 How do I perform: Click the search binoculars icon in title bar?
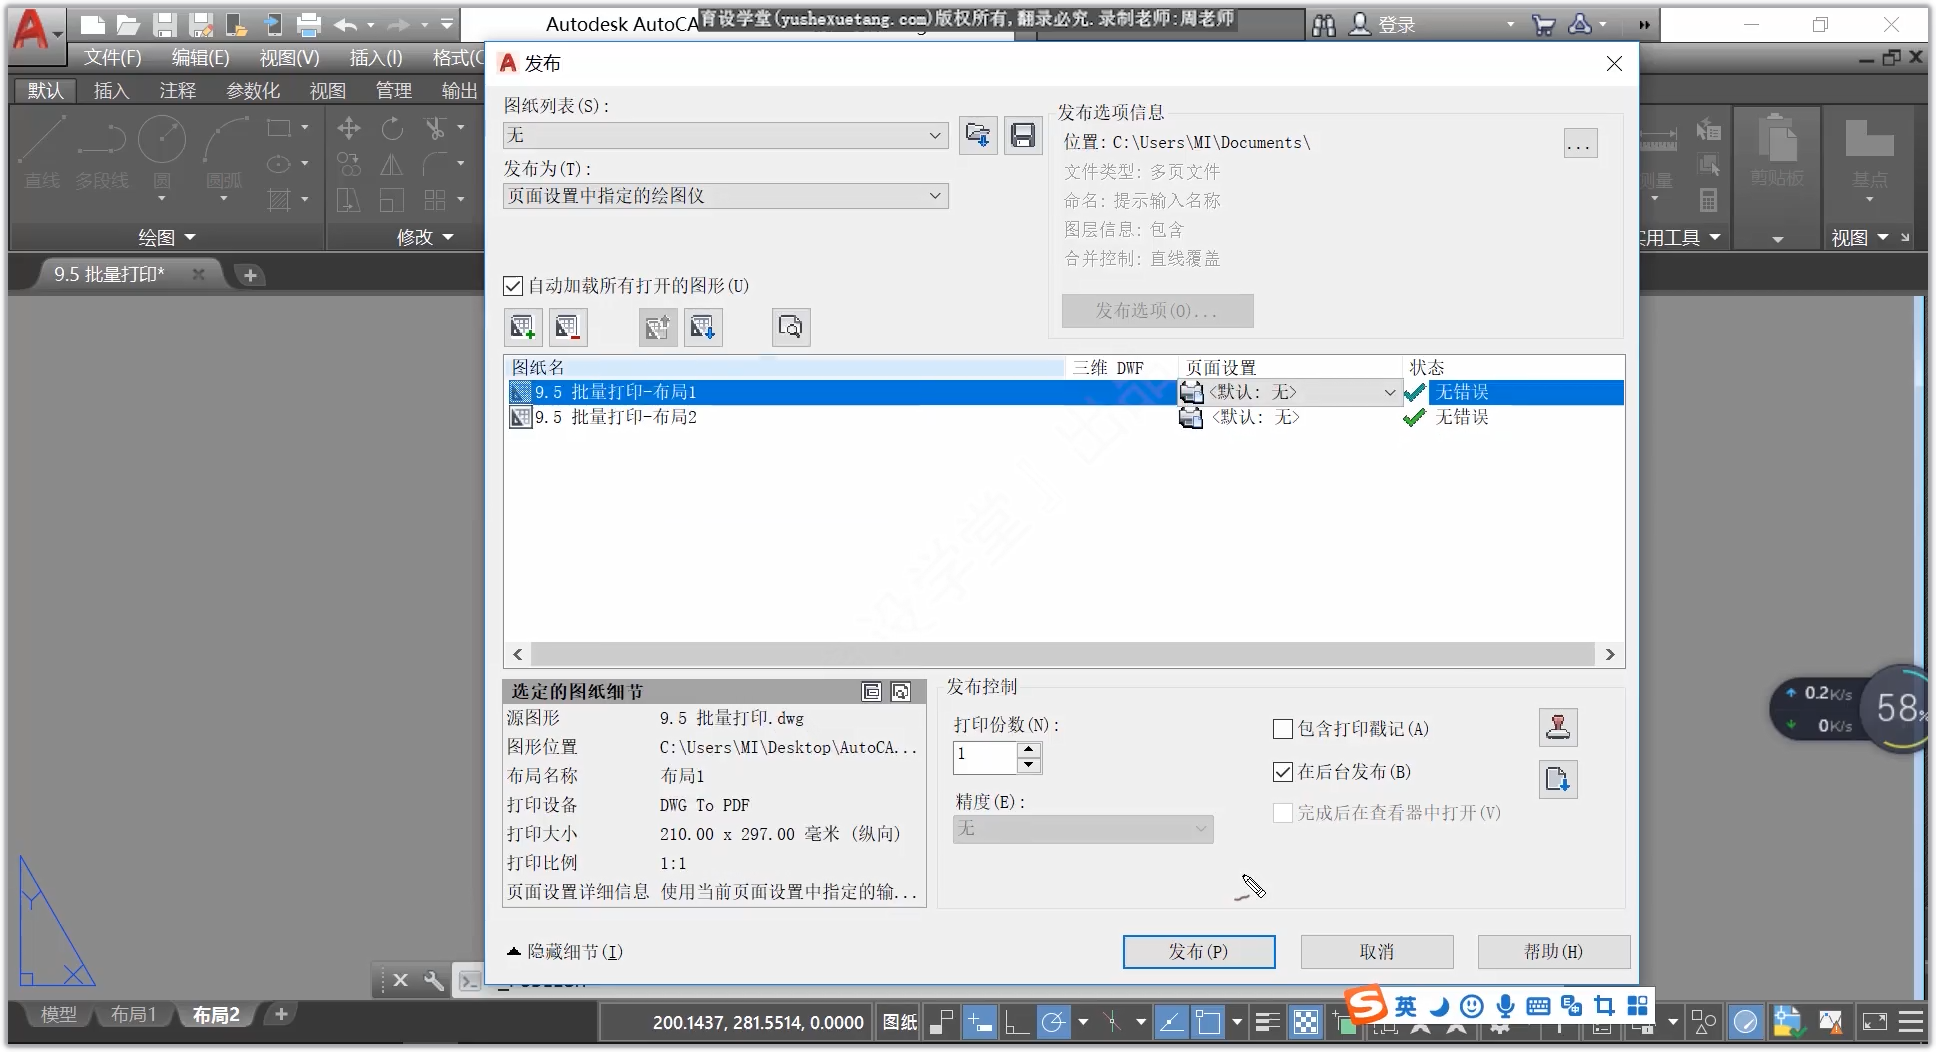tap(1324, 25)
